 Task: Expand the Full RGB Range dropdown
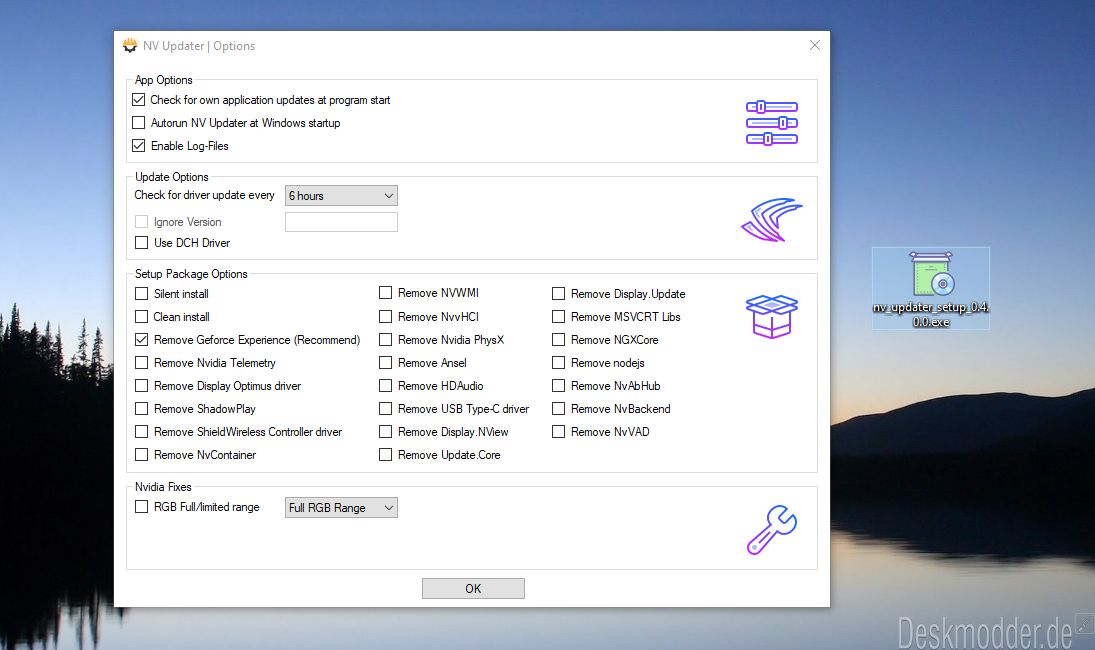341,508
